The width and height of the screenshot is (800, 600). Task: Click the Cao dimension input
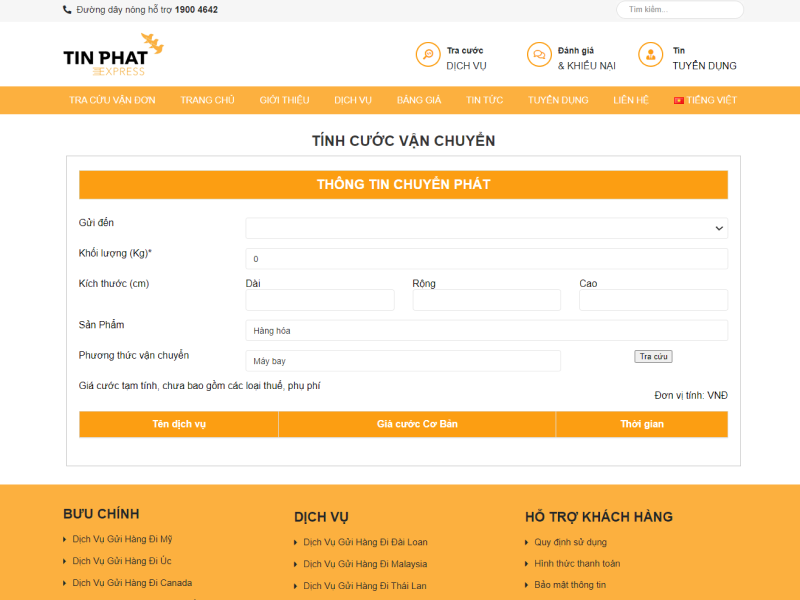[x=654, y=300]
